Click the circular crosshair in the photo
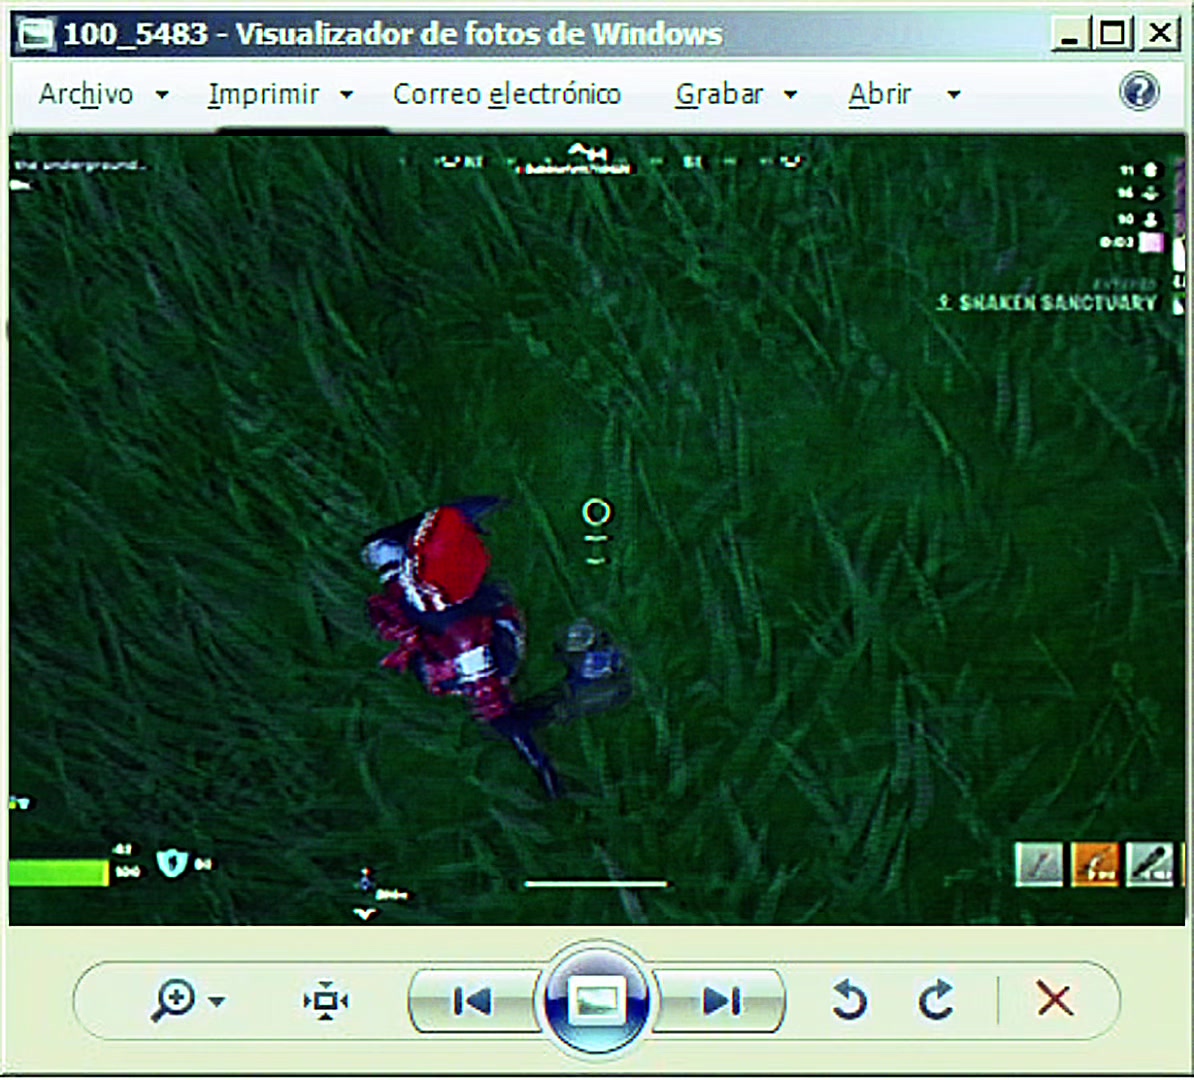This screenshot has width=1194, height=1080. [x=596, y=513]
